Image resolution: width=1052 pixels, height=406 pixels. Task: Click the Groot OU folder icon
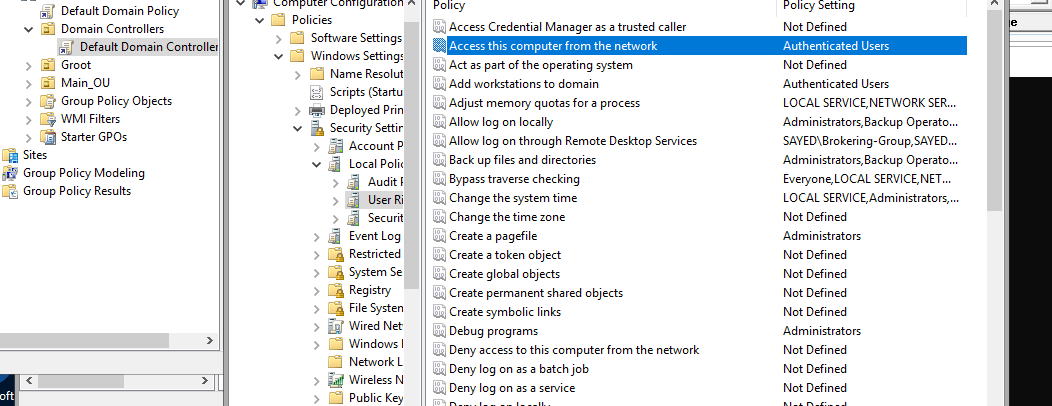48,65
